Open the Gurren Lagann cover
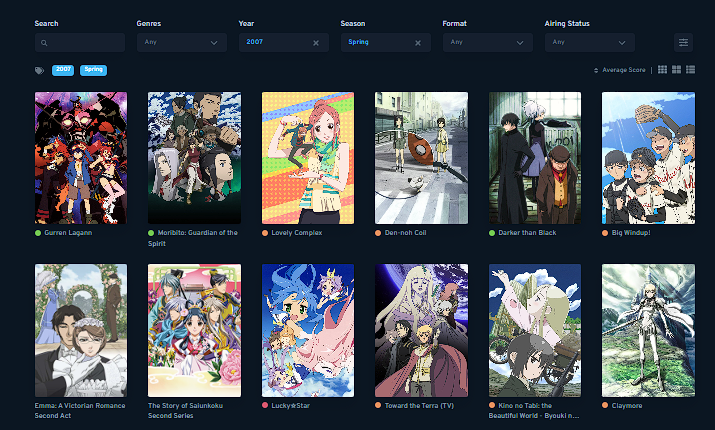Screen dimensions: 715x430 point(81,158)
